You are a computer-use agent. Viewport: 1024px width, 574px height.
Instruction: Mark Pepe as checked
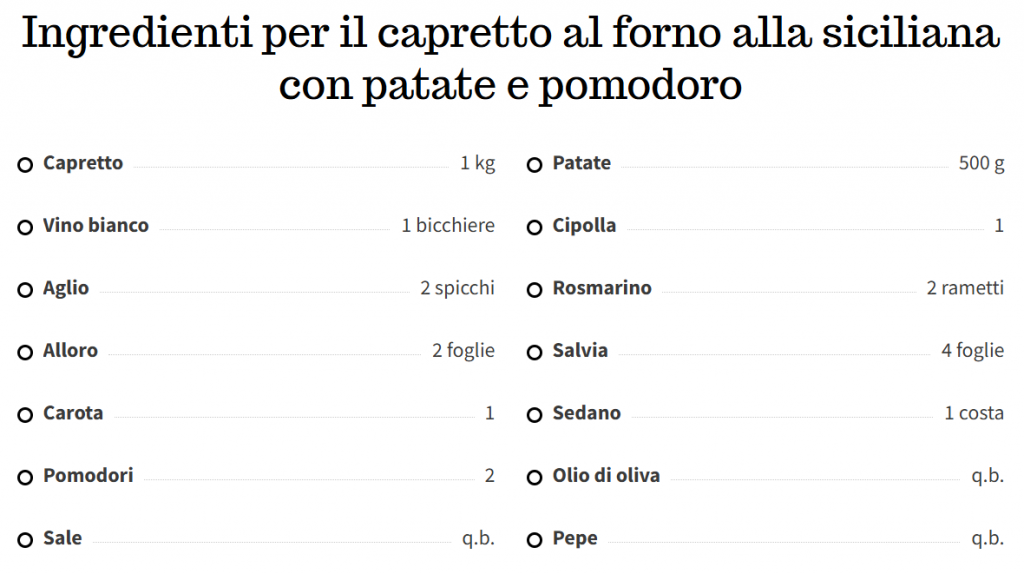click(x=534, y=540)
